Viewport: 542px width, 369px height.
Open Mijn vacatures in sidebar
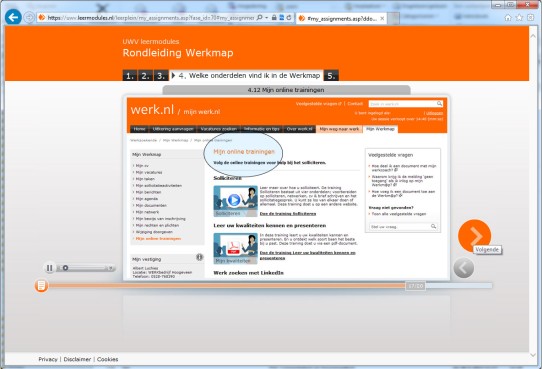pyautogui.click(x=149, y=172)
